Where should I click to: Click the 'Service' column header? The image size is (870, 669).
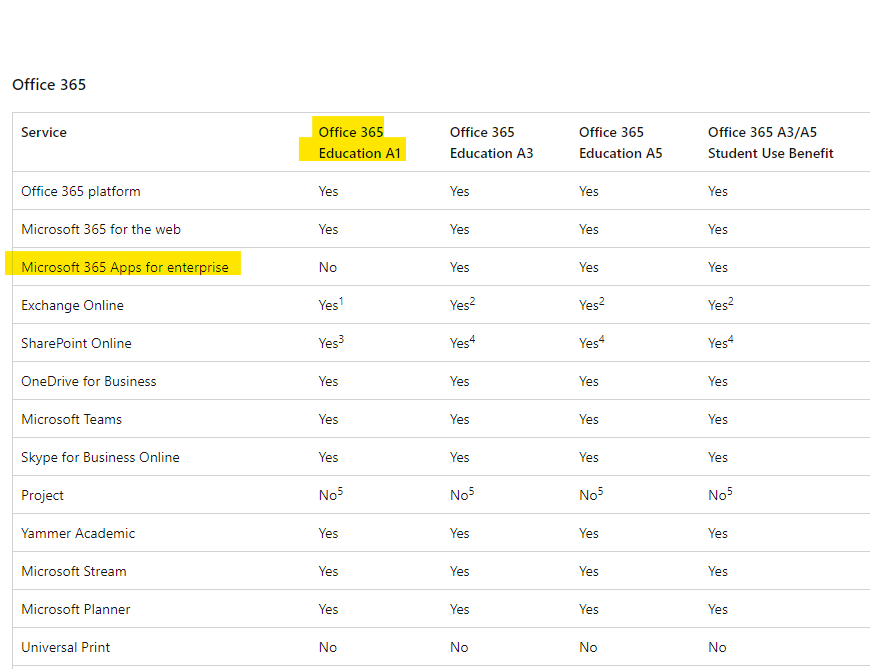tap(44, 132)
